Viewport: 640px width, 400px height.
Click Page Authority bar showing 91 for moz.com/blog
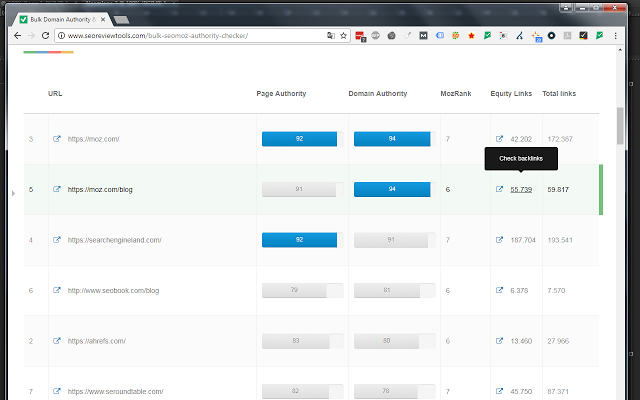pyautogui.click(x=302, y=189)
